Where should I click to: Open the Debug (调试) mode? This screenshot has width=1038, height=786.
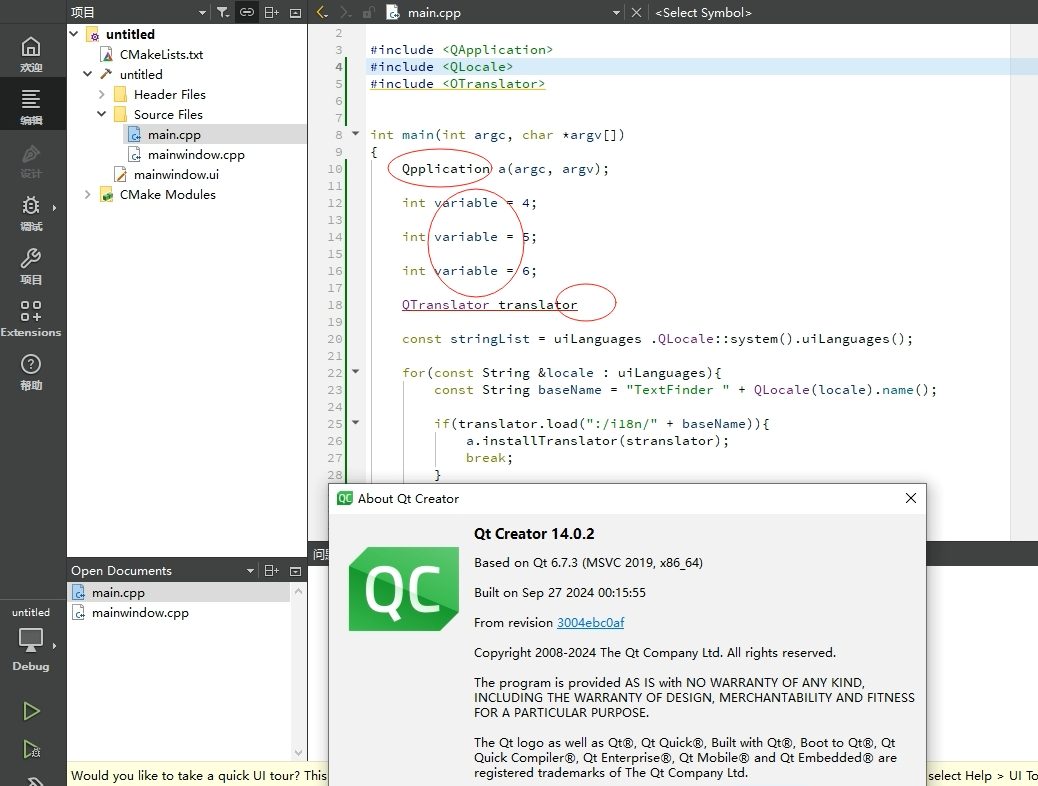point(31,213)
